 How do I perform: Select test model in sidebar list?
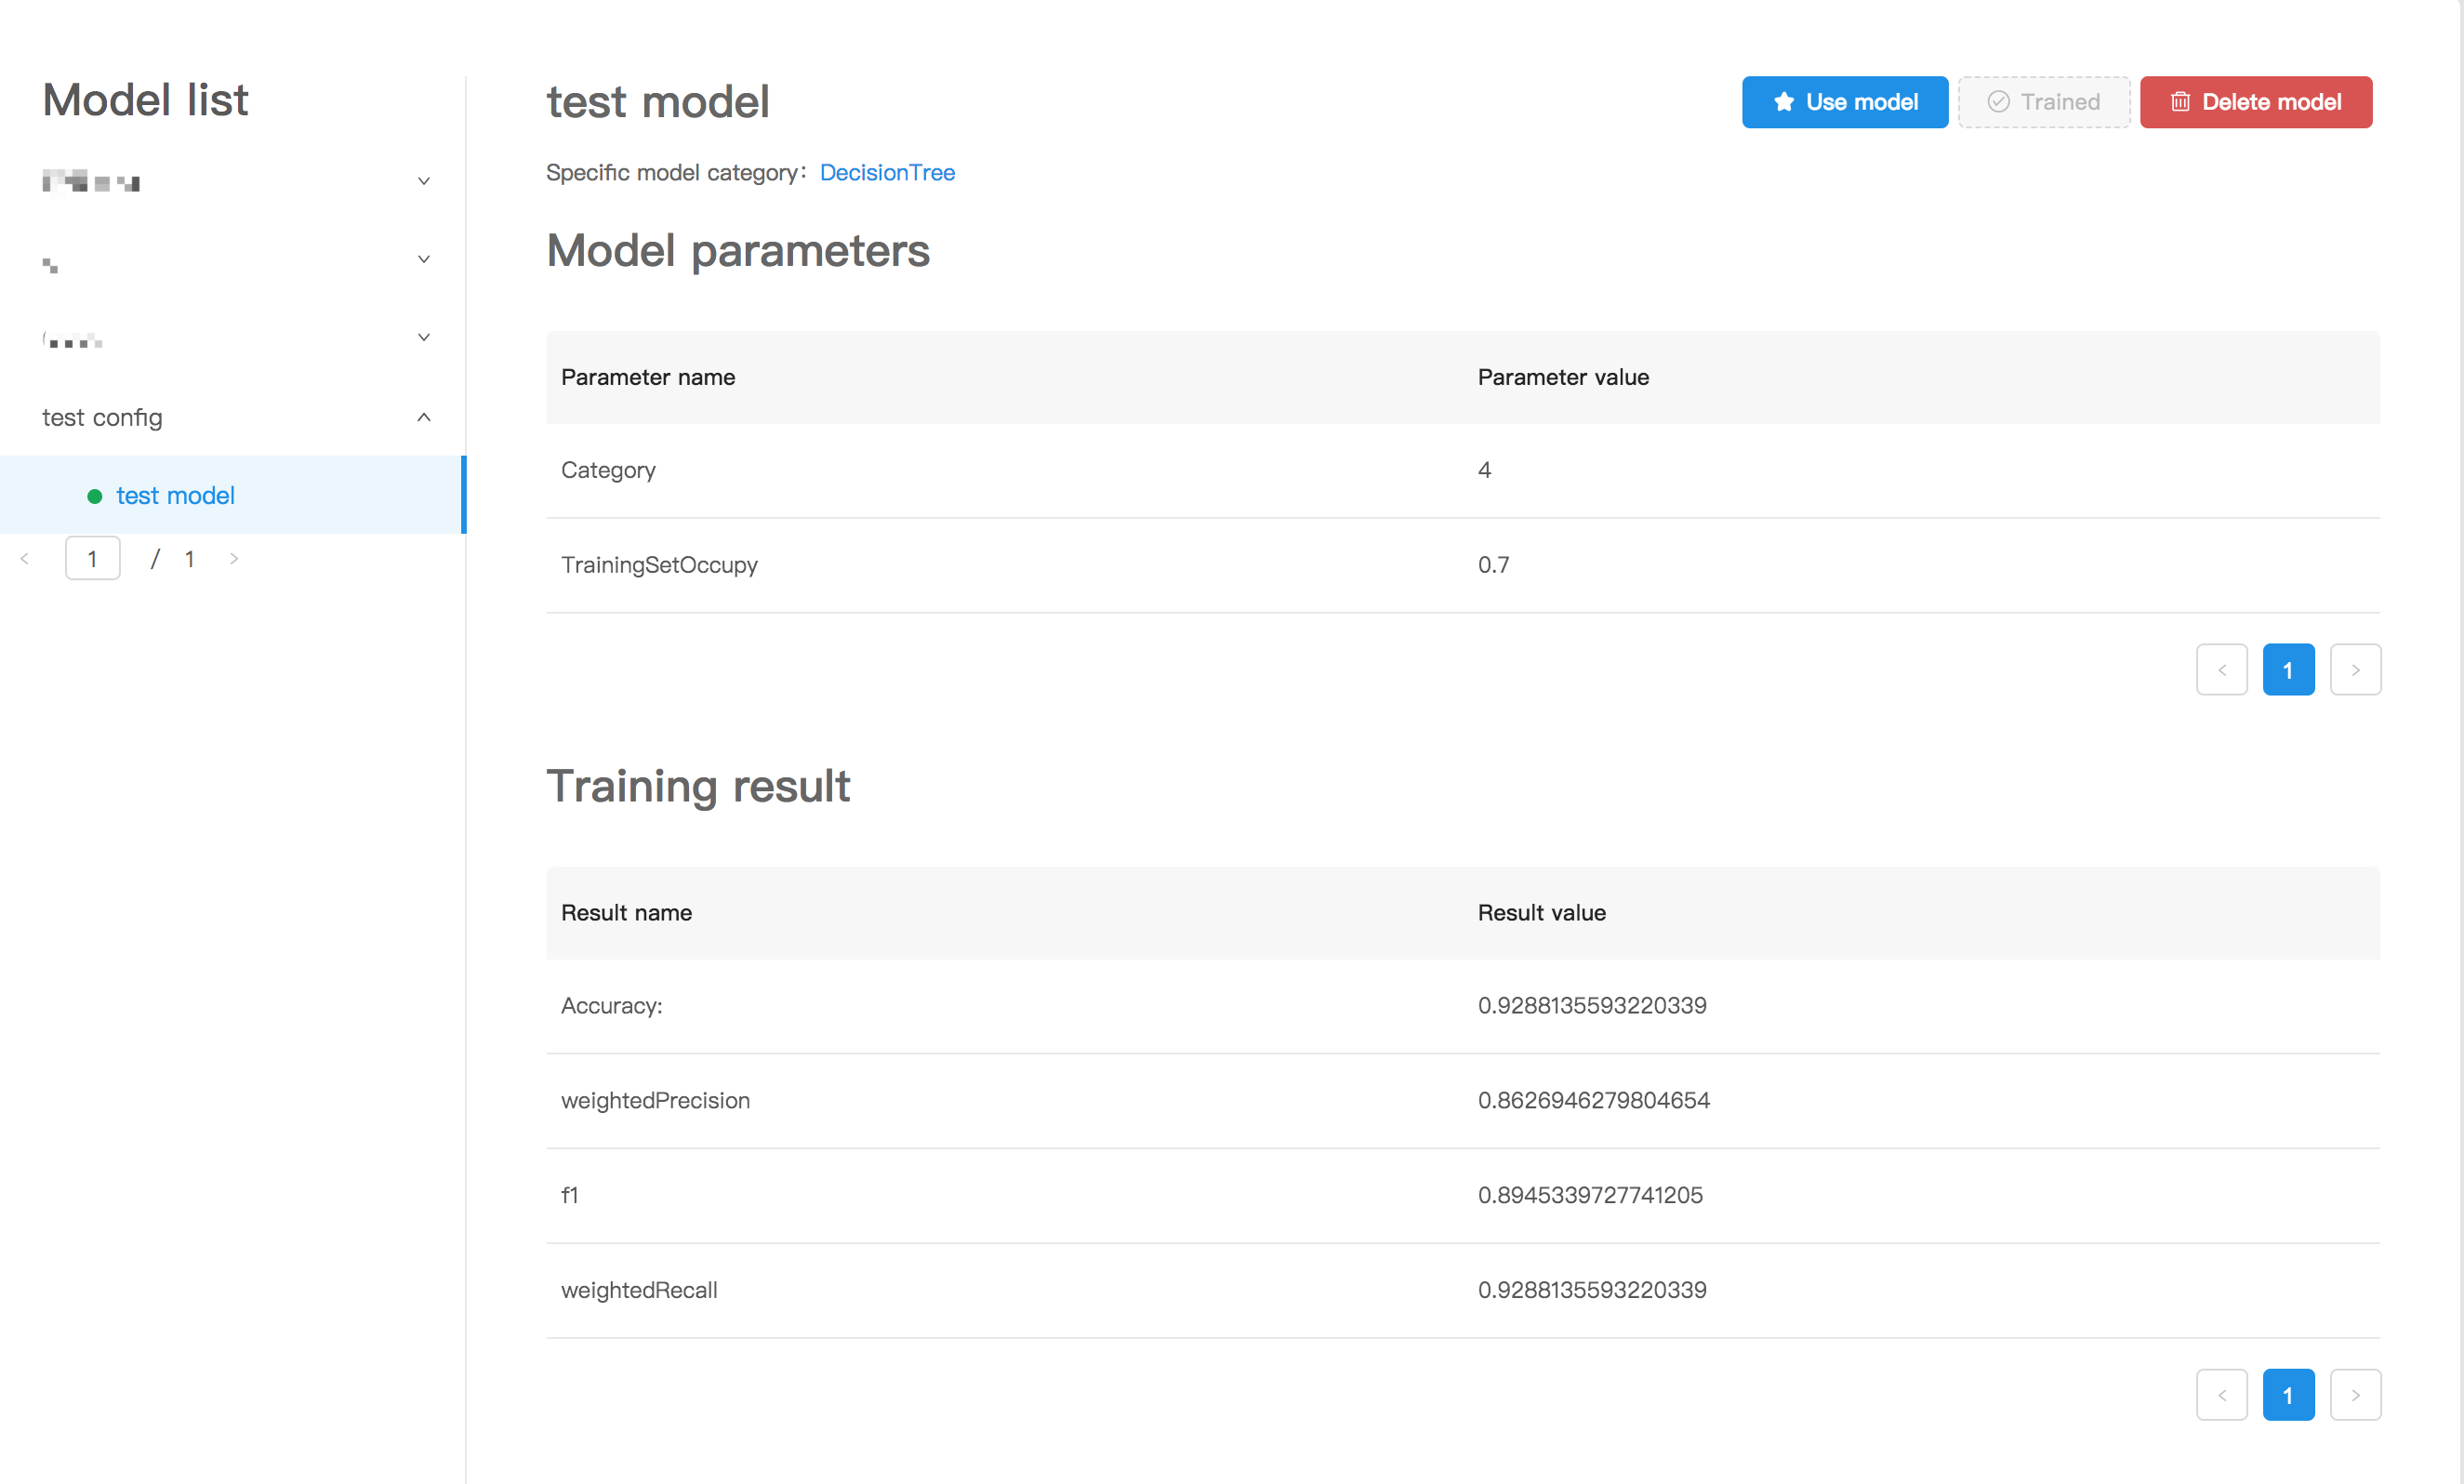pos(175,496)
